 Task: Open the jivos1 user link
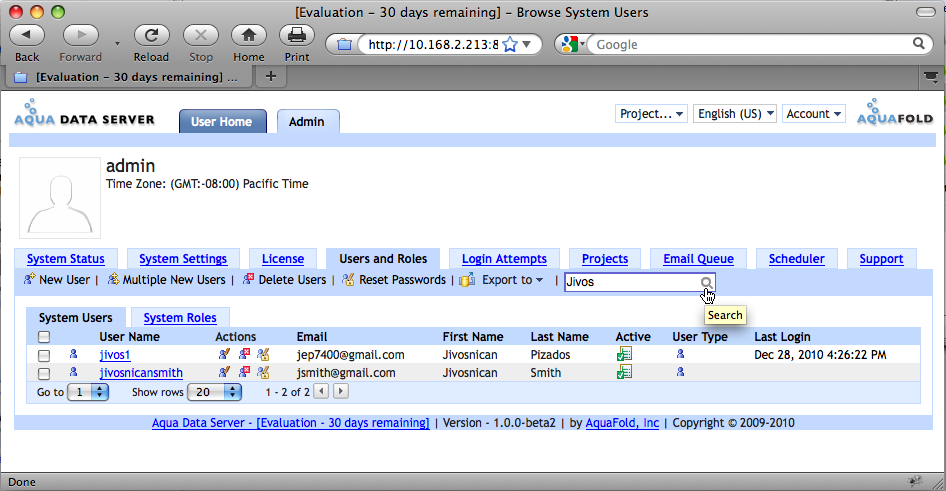tap(115, 355)
